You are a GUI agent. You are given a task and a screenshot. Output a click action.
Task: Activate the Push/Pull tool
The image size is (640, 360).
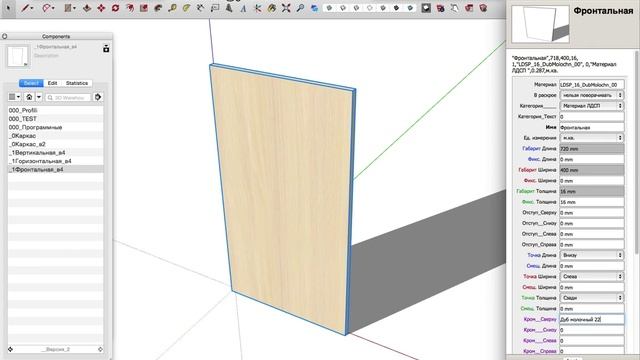tap(87, 8)
